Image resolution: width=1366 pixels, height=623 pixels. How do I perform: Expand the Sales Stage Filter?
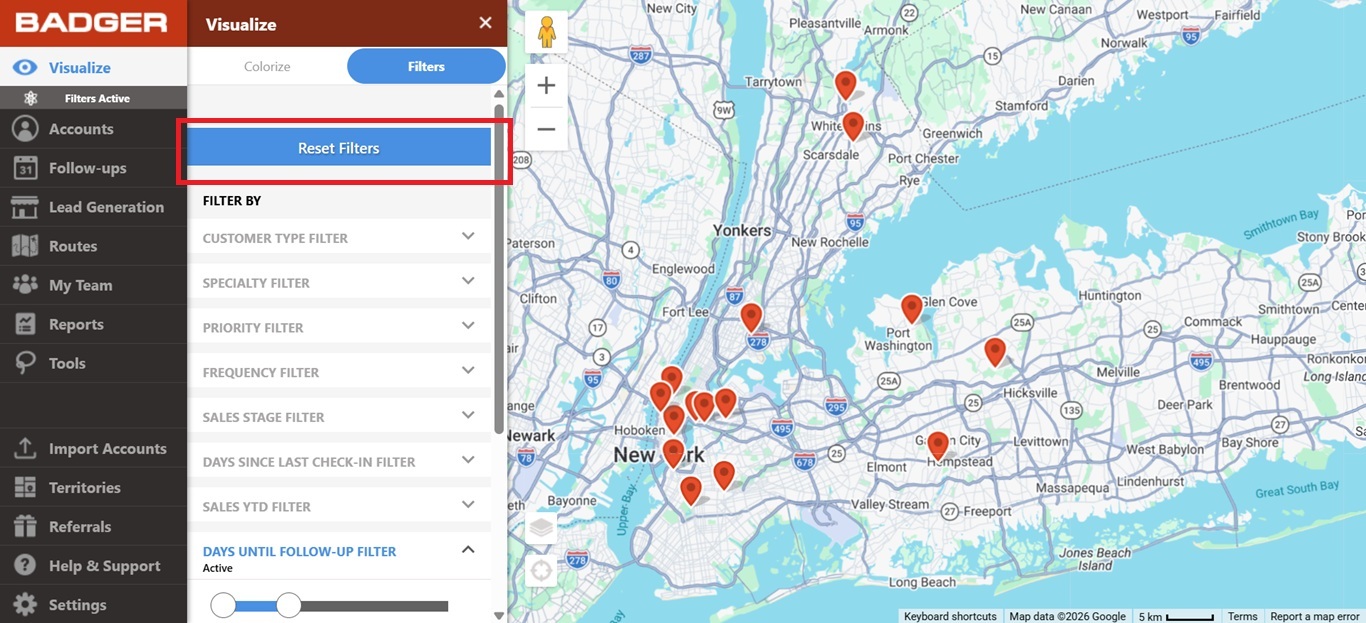[339, 417]
